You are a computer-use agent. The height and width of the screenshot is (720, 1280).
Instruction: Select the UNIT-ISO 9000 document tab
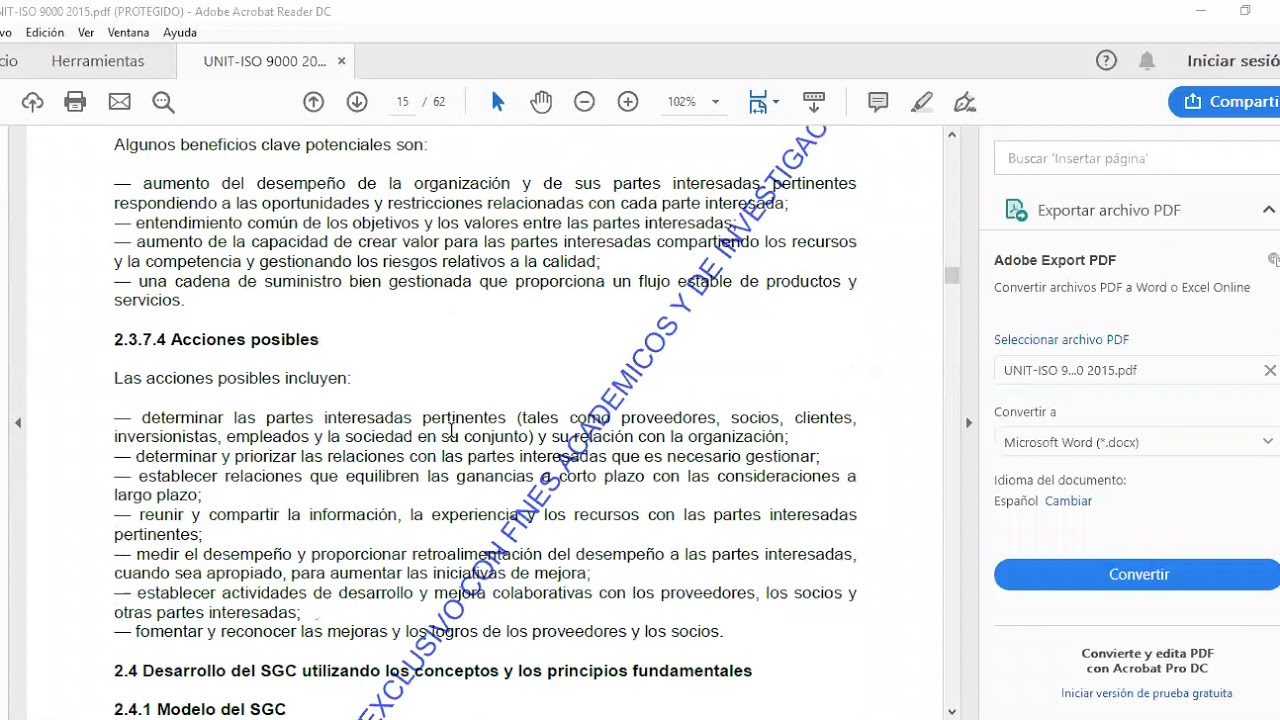click(265, 61)
